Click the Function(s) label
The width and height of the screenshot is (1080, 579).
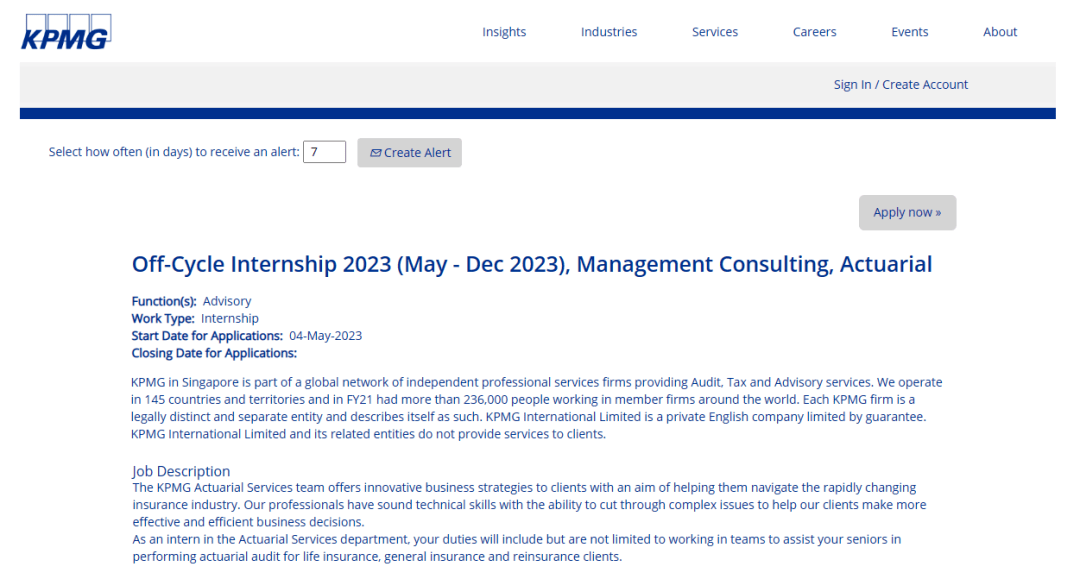(164, 301)
